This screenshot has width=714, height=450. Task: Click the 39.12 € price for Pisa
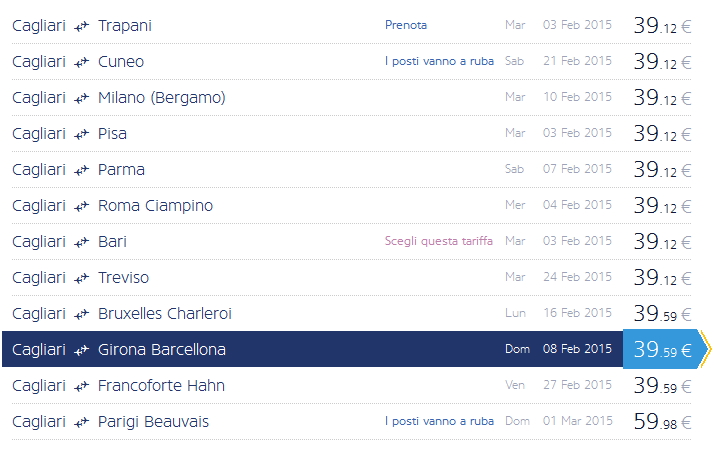click(x=662, y=134)
